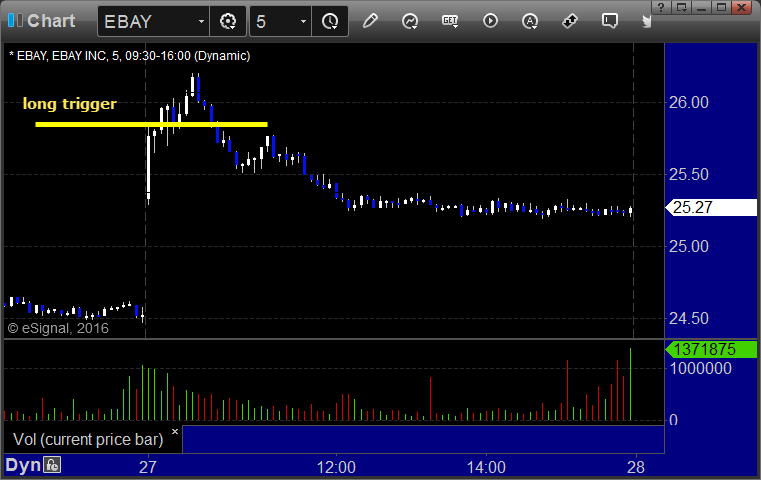Image resolution: width=761 pixels, height=480 pixels.
Task: Open the studies chart-line icon
Action: [410, 21]
